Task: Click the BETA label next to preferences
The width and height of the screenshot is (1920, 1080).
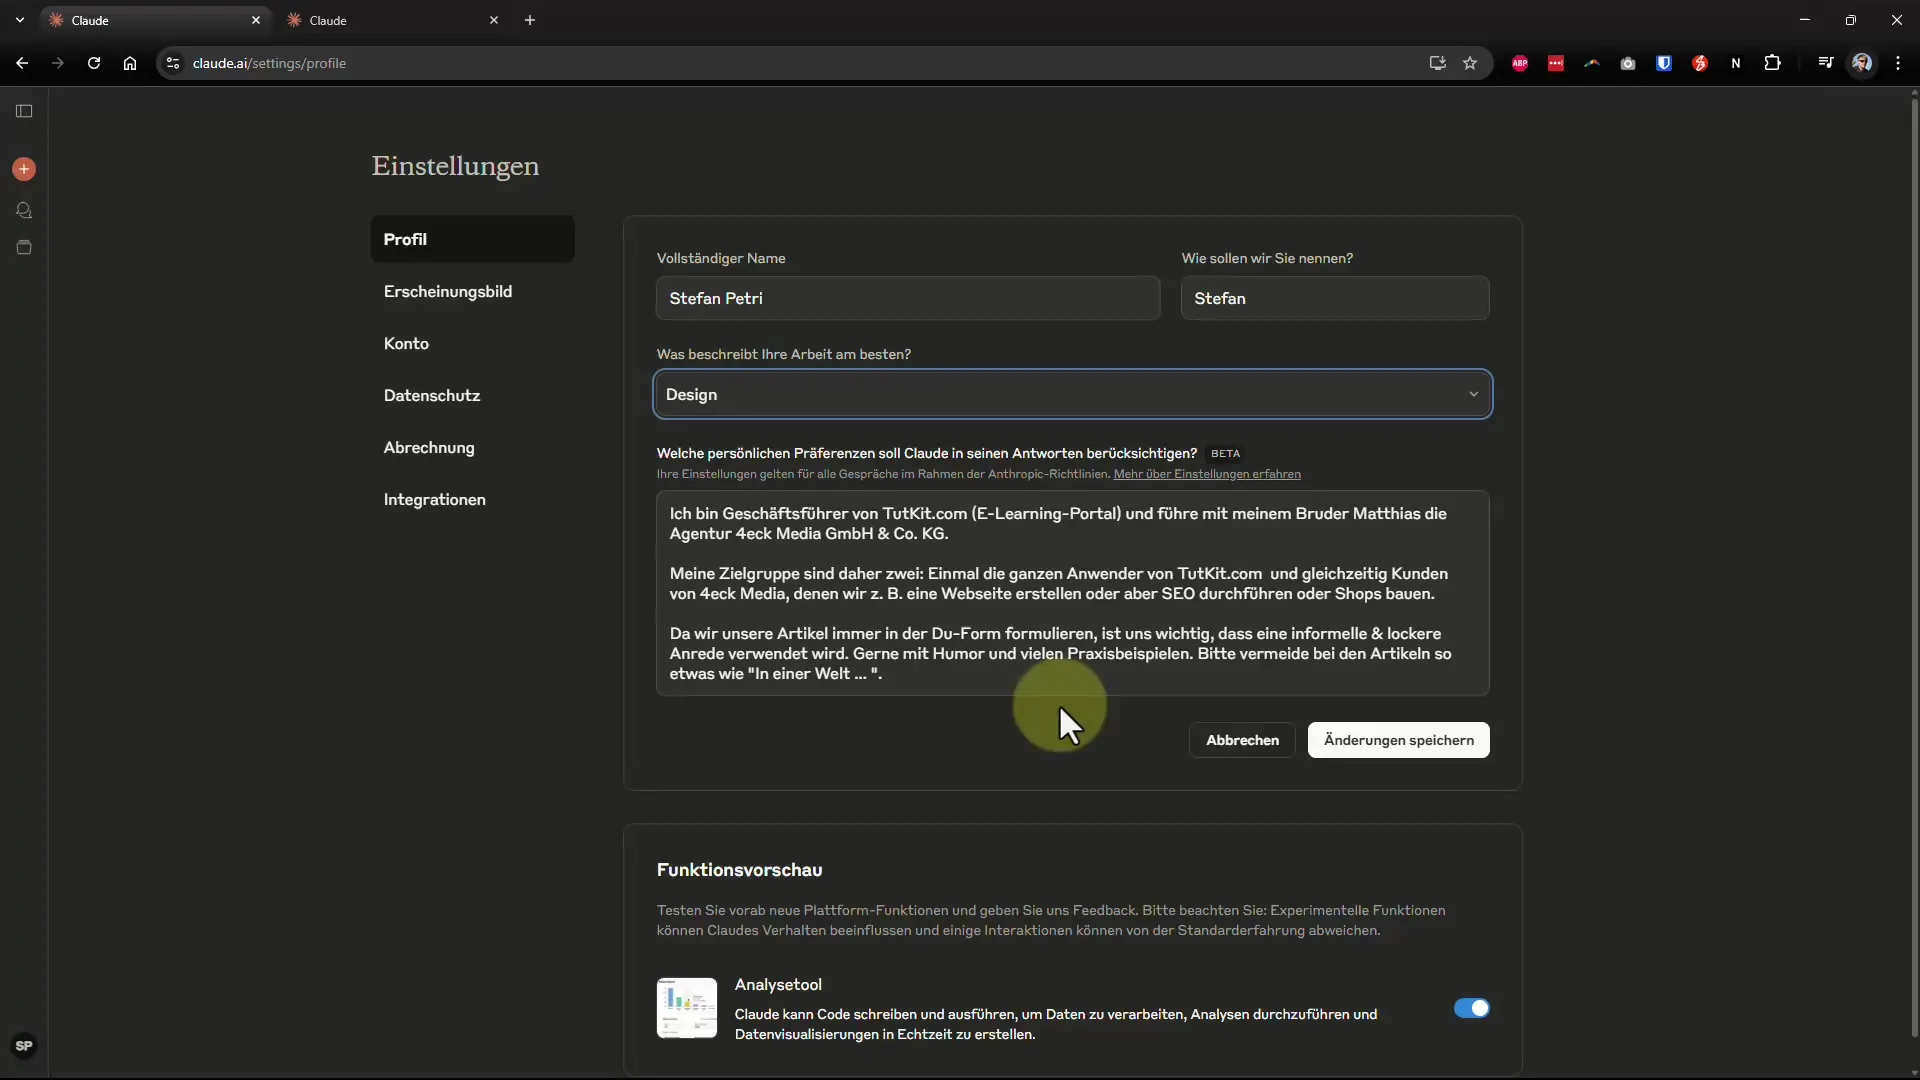Action: tap(1225, 454)
